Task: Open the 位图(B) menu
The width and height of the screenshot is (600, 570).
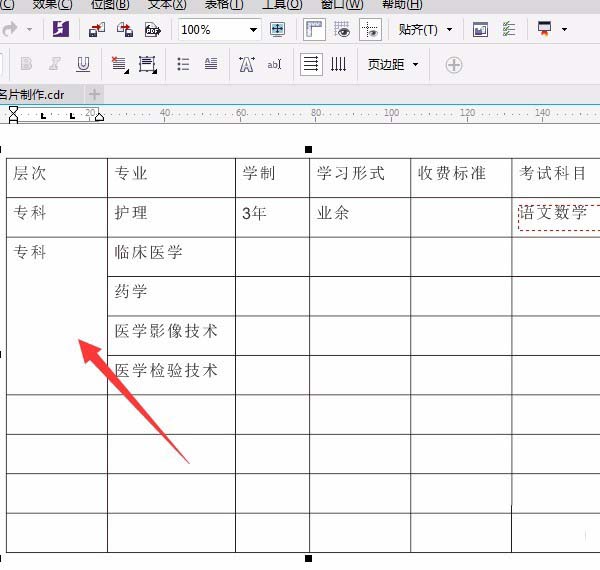Action: [x=110, y=4]
